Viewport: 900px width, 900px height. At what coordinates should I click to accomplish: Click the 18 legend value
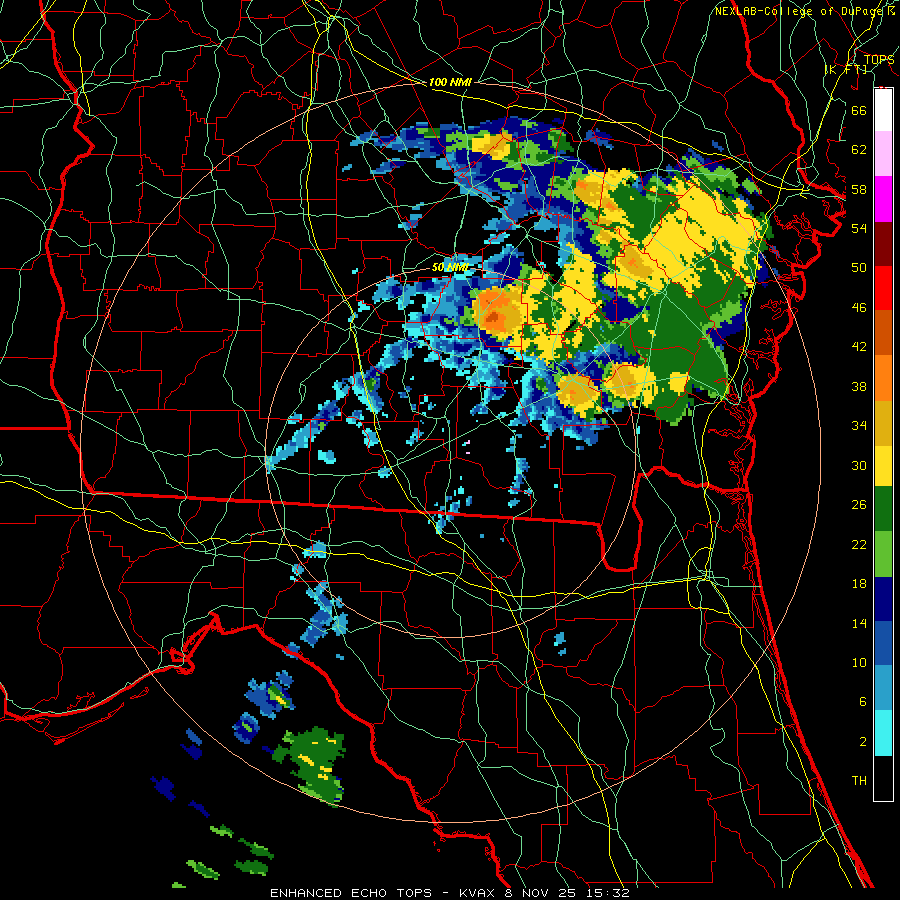coord(859,584)
